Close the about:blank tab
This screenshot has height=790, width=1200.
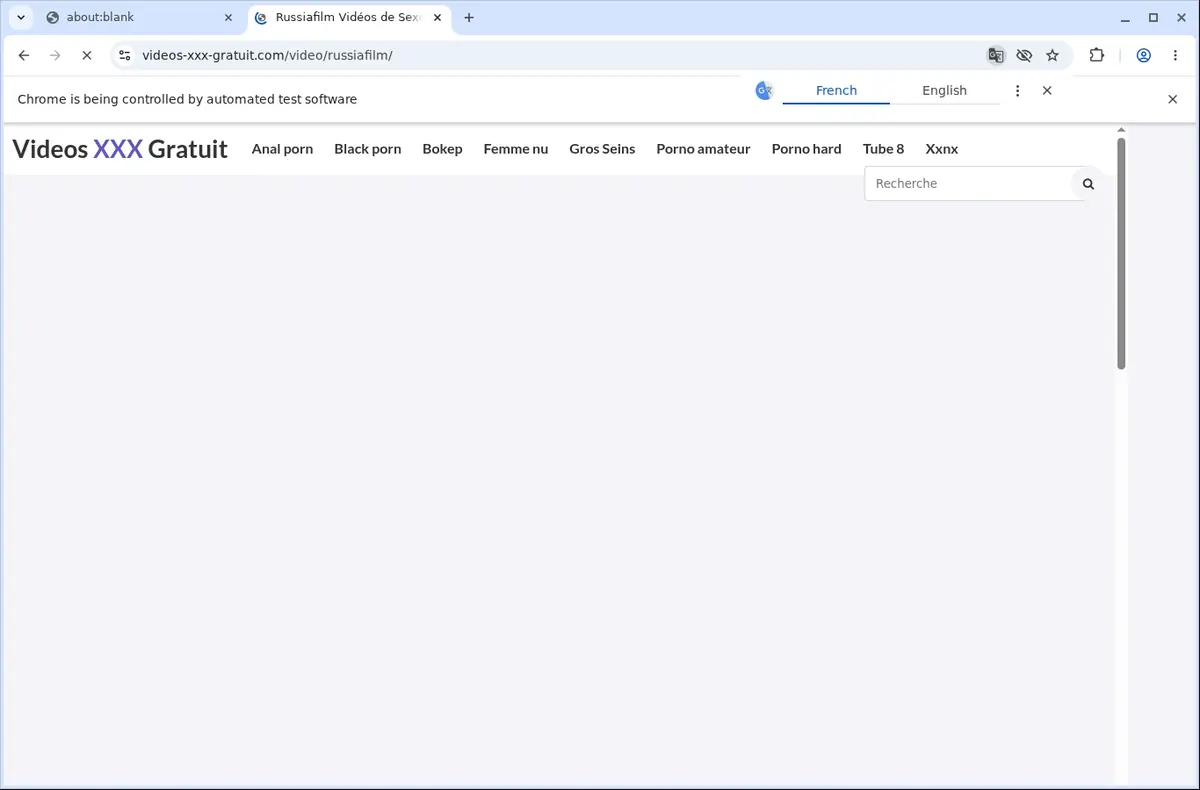[x=227, y=17]
